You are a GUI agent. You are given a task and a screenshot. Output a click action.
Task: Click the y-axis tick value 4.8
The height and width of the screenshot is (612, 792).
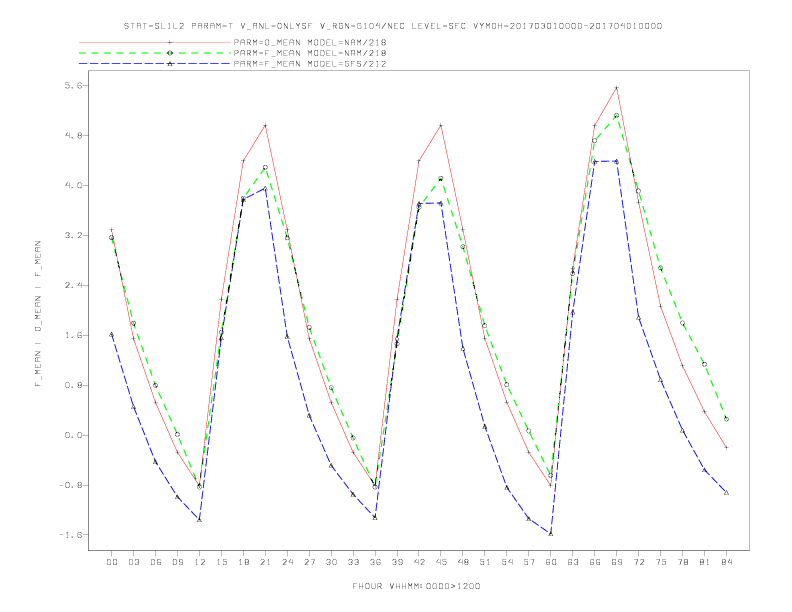[x=72, y=136]
